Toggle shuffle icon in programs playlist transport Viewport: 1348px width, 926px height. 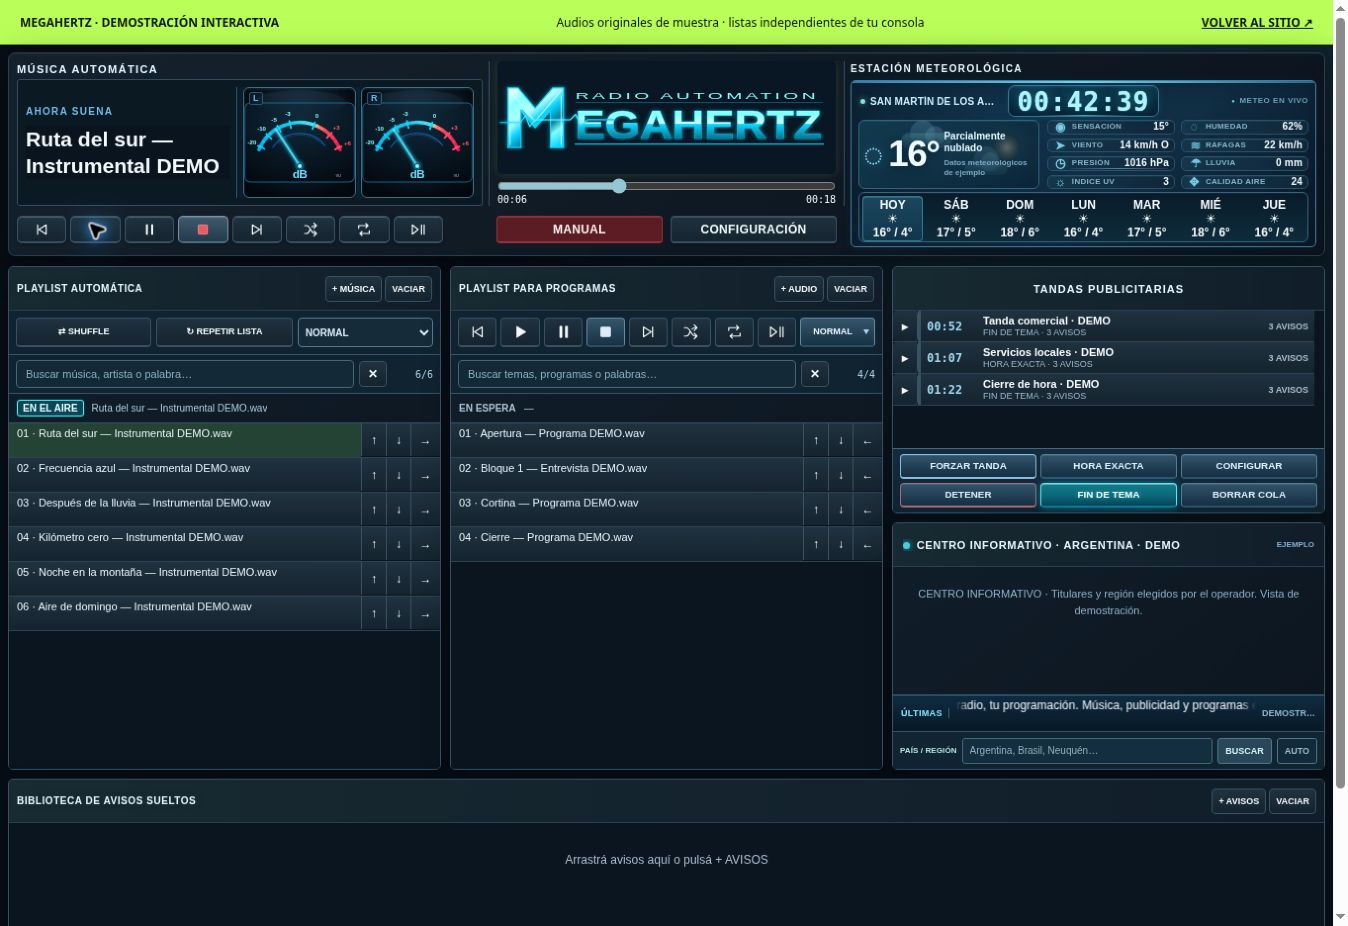(691, 332)
